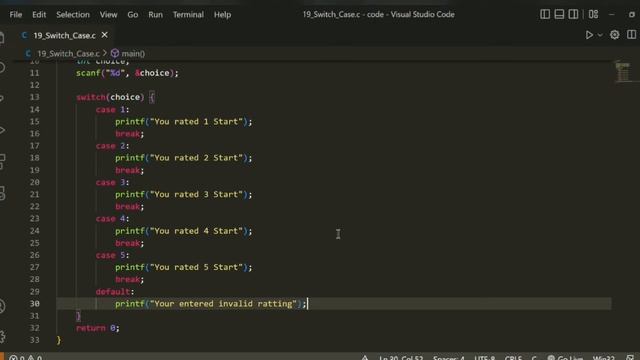The image size is (640, 360).
Task: Open the View menu
Action: pyautogui.click(x=109, y=15)
